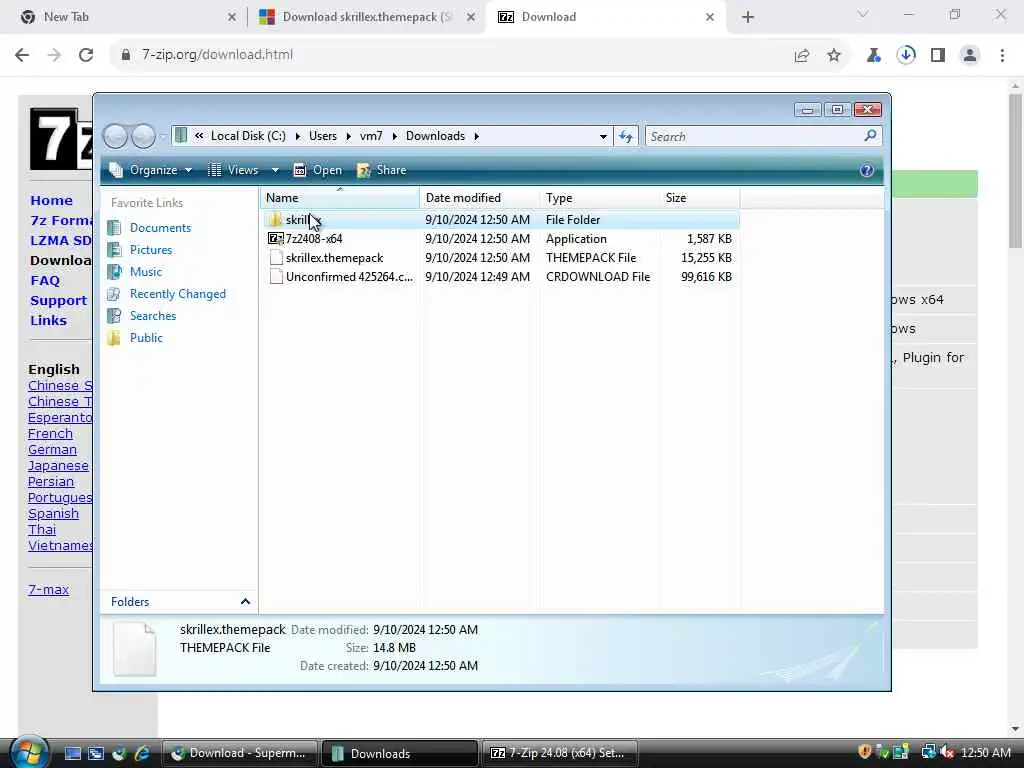
Task: Select skrillex.themepack file row
Action: (500, 258)
